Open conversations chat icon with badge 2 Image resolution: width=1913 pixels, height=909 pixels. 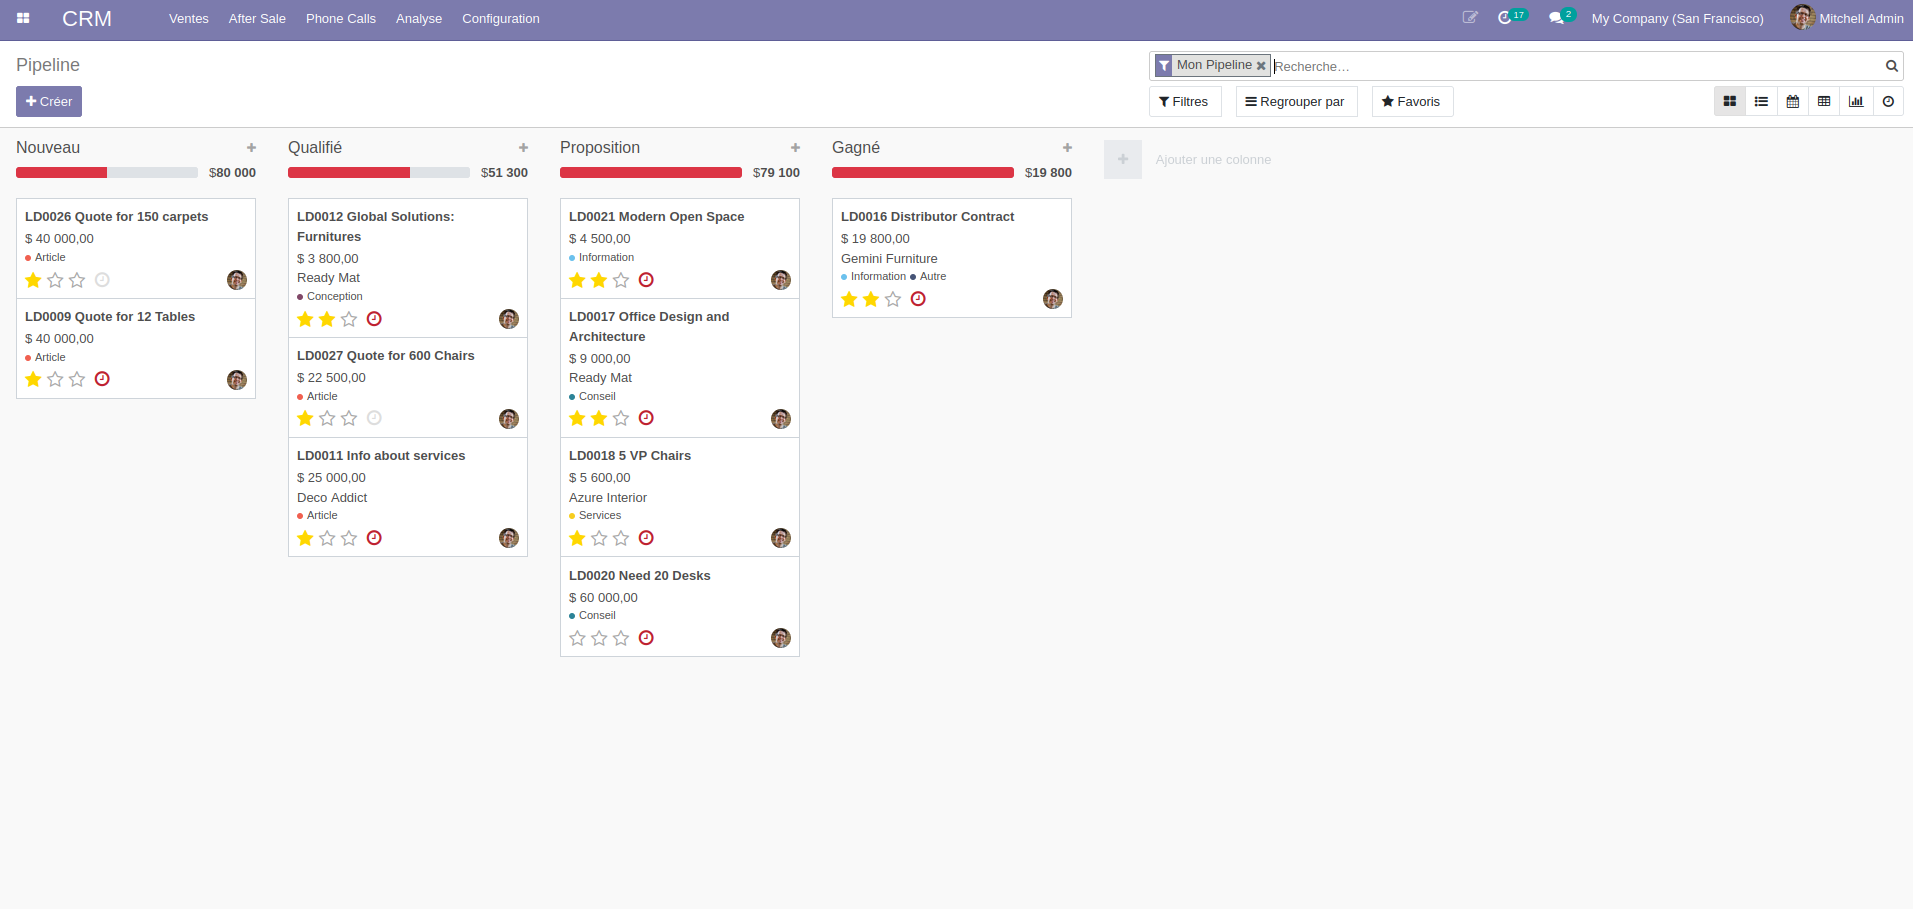tap(1561, 17)
